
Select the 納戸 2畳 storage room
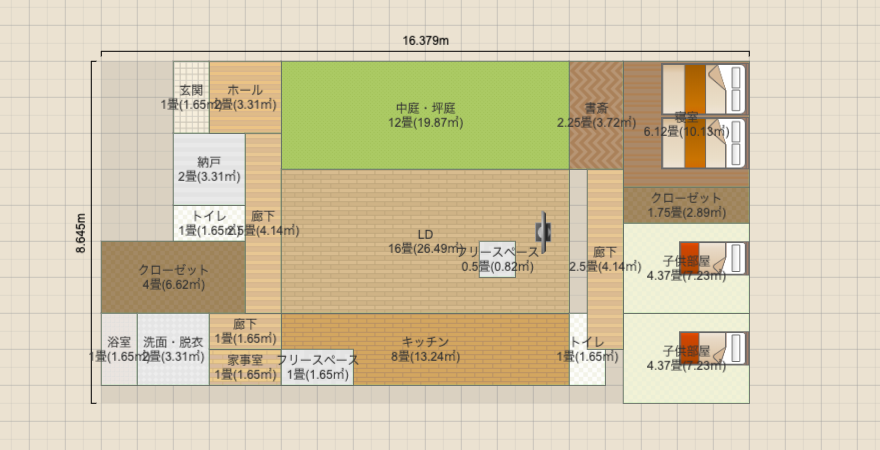209,169
